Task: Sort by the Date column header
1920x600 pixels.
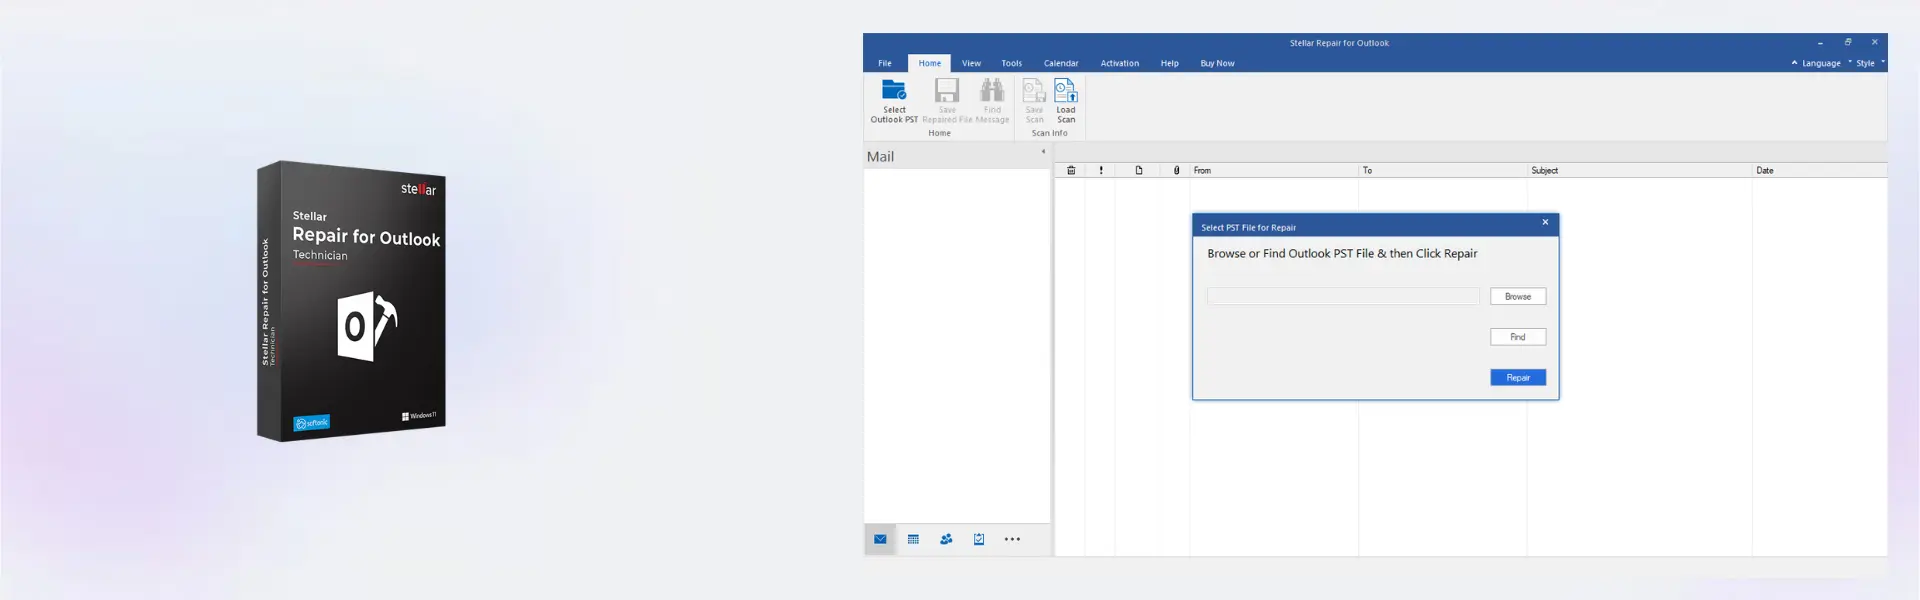Action: point(1819,170)
